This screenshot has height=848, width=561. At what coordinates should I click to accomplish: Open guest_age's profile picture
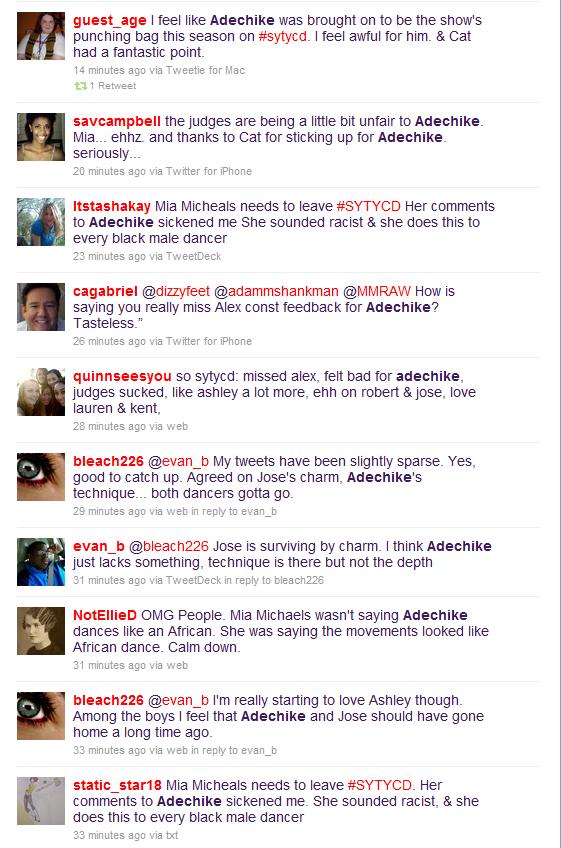(41, 36)
